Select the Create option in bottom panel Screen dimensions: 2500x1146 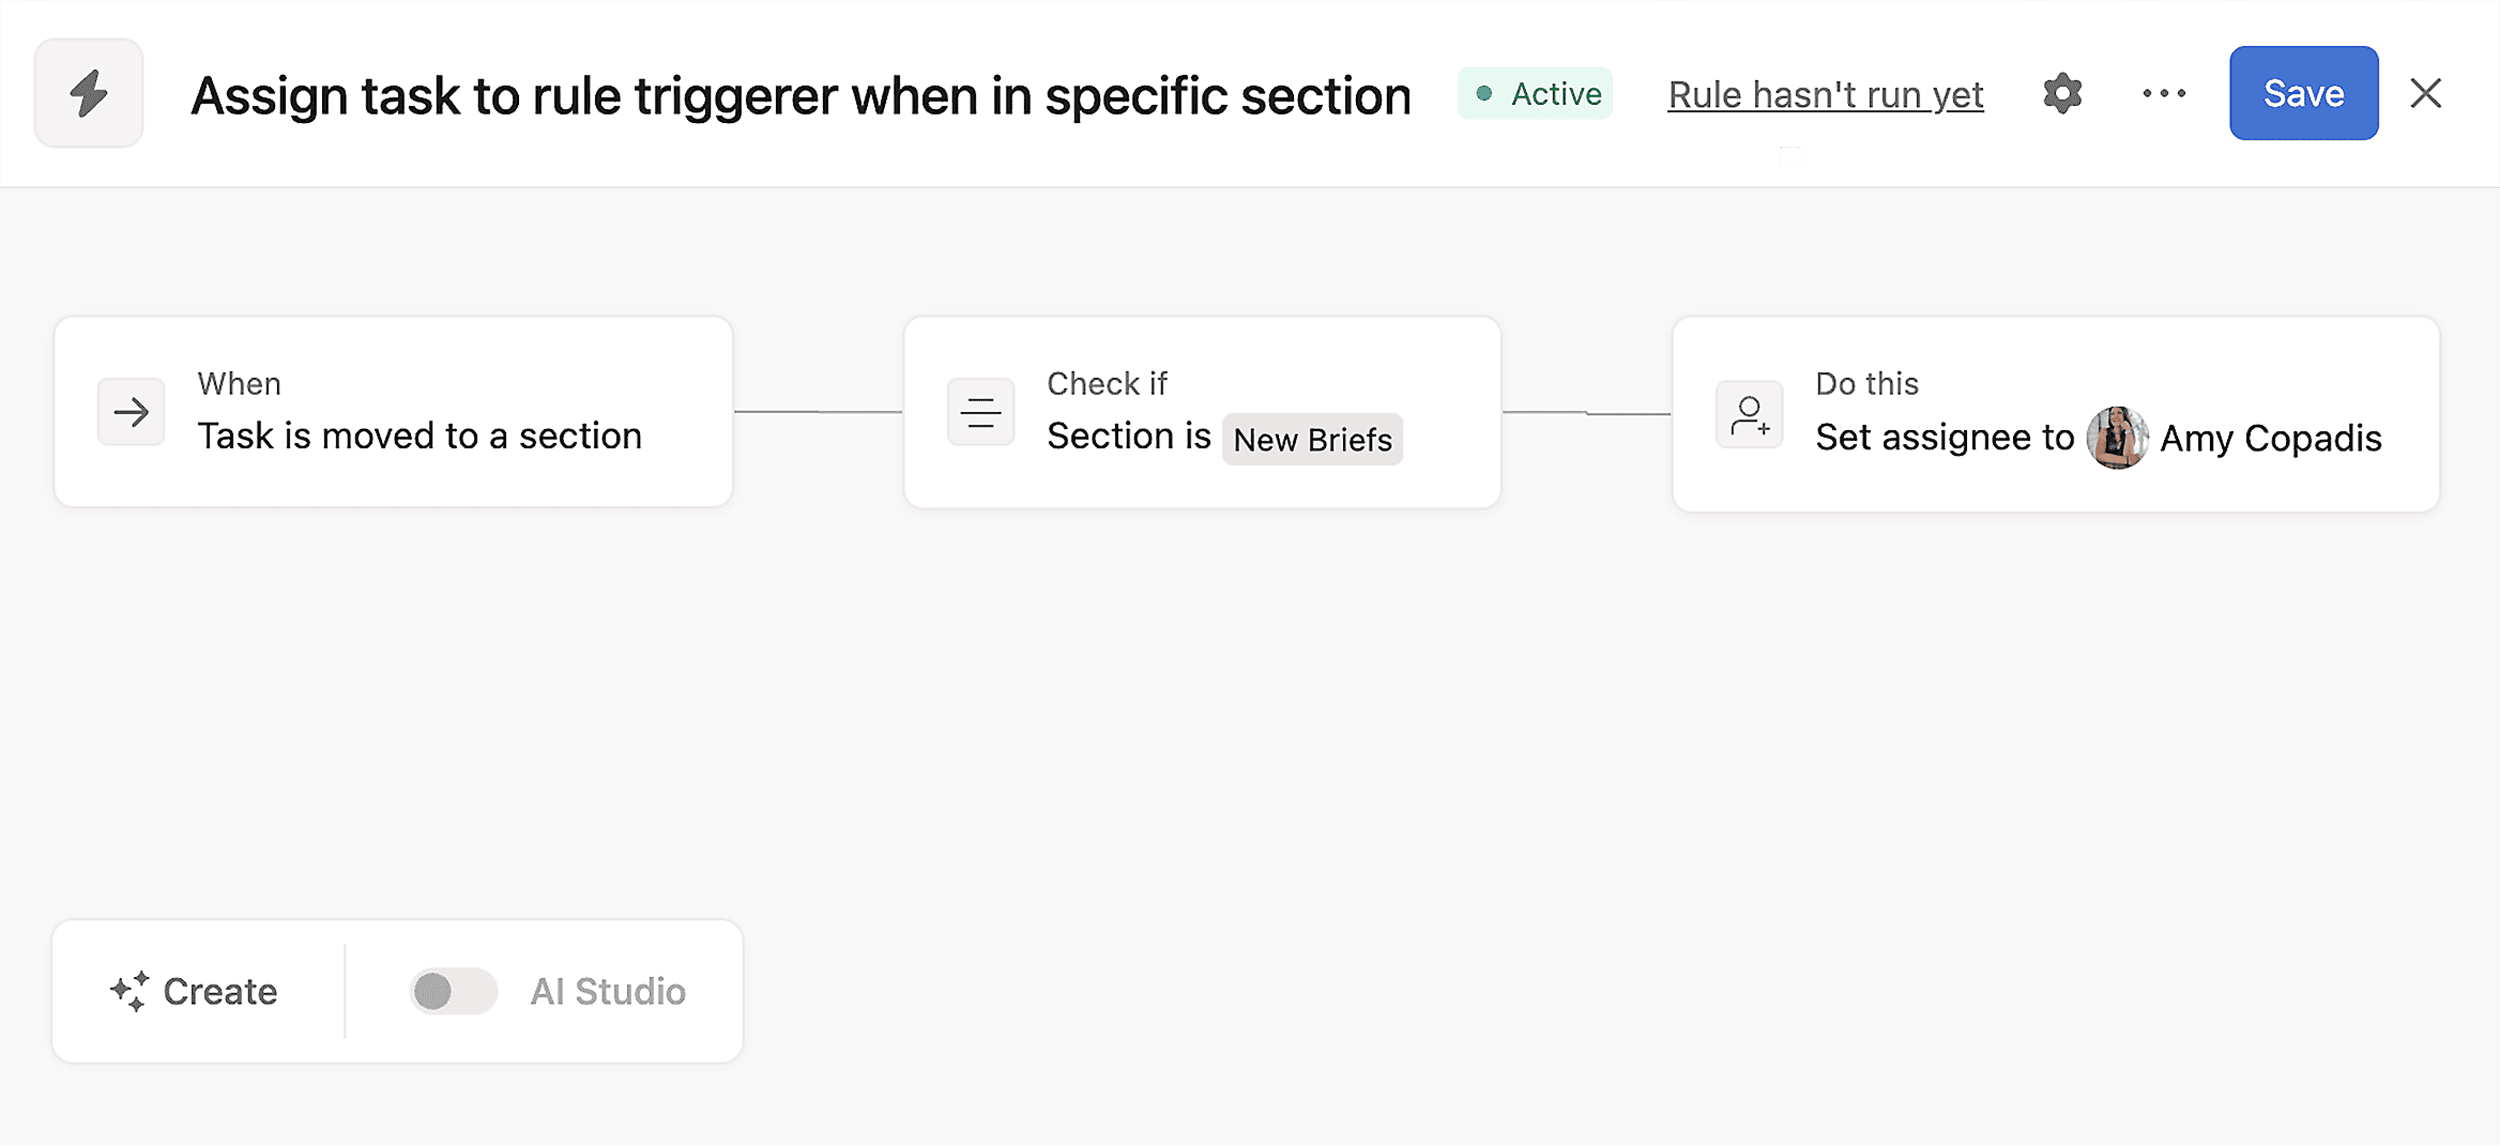(195, 991)
